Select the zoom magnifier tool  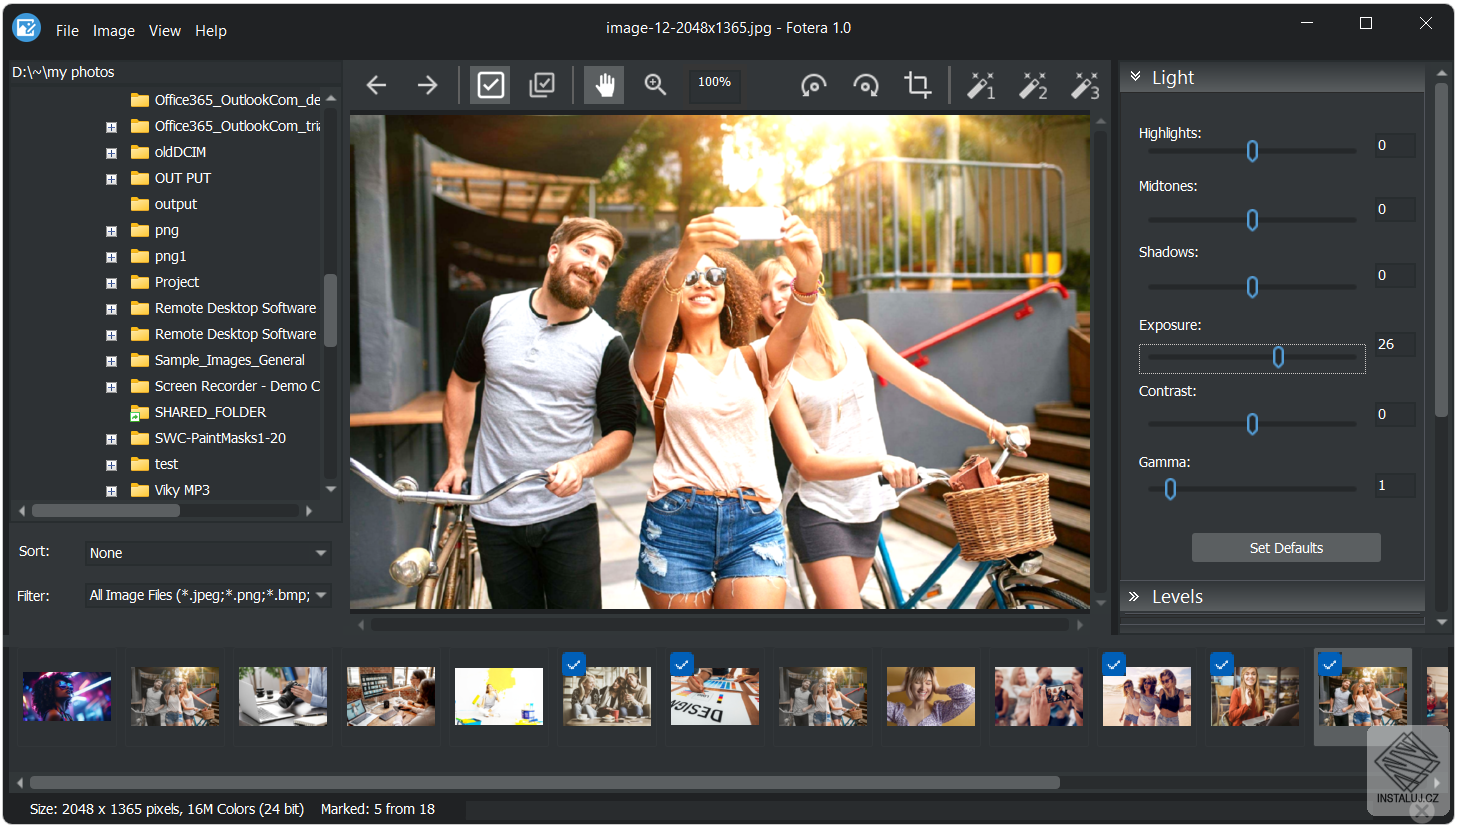tap(655, 85)
